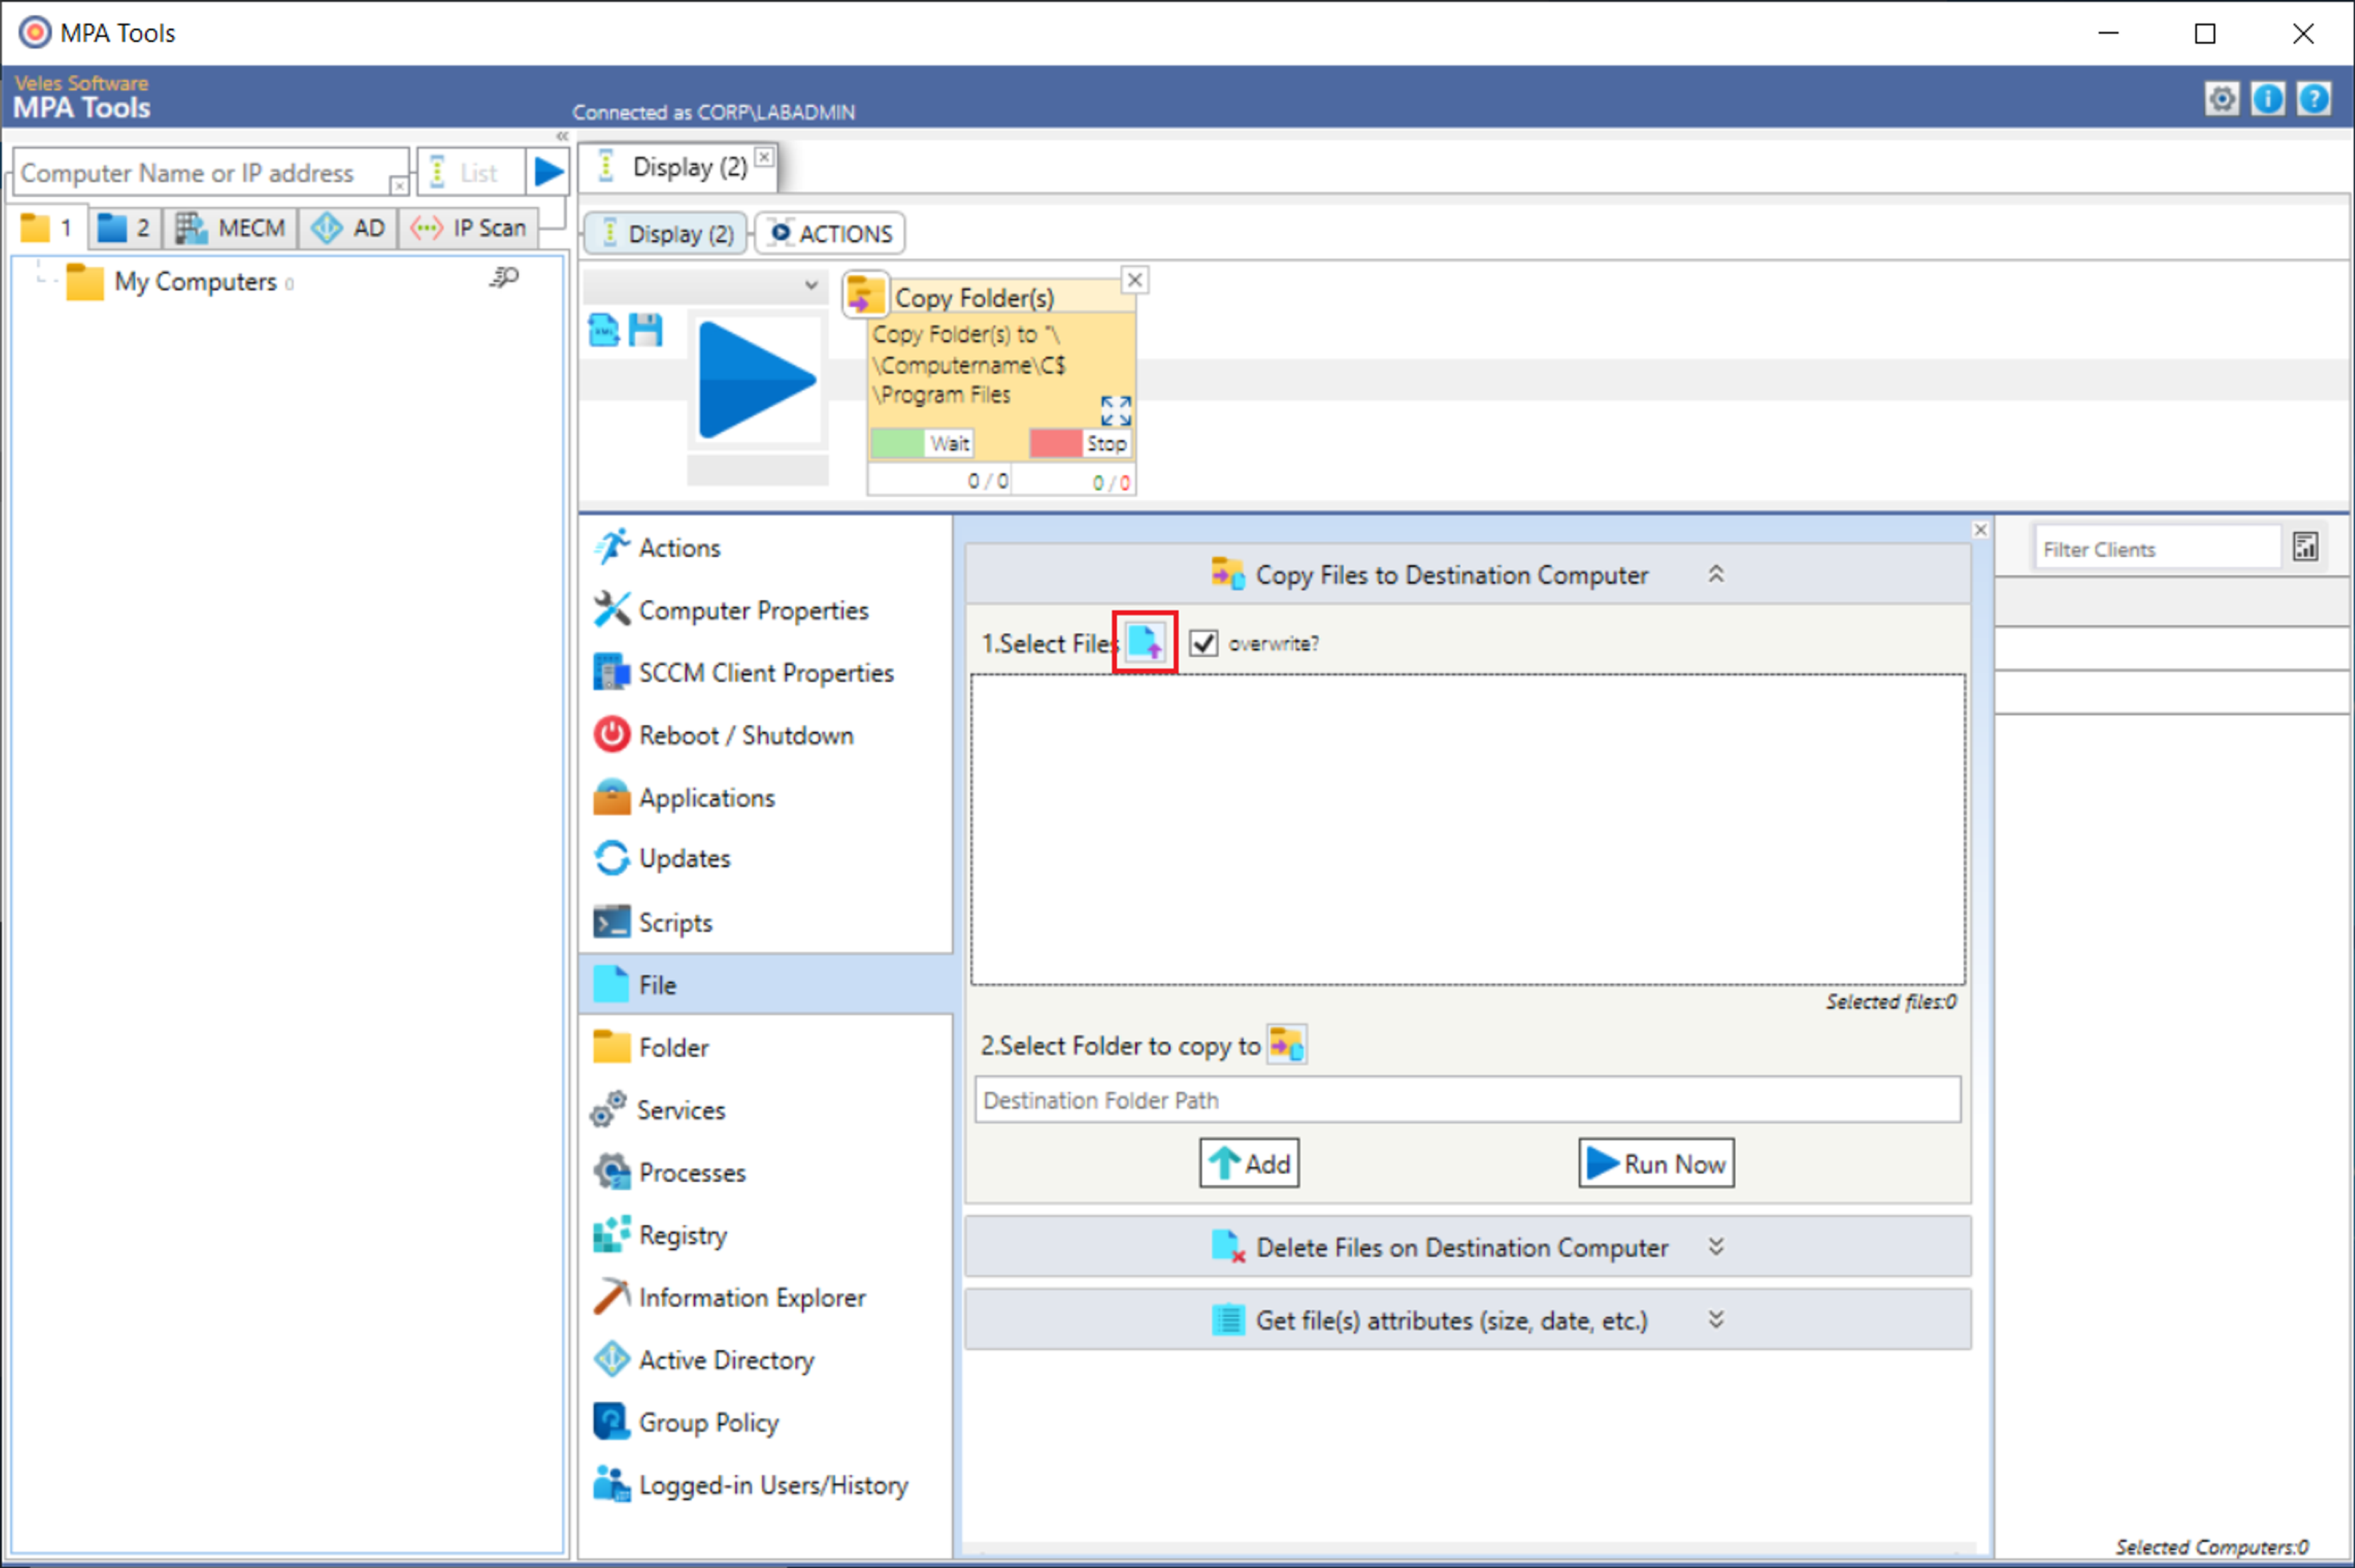Select the inner Display (2) sub-tab
This screenshot has height=1568, width=2355.
point(666,233)
